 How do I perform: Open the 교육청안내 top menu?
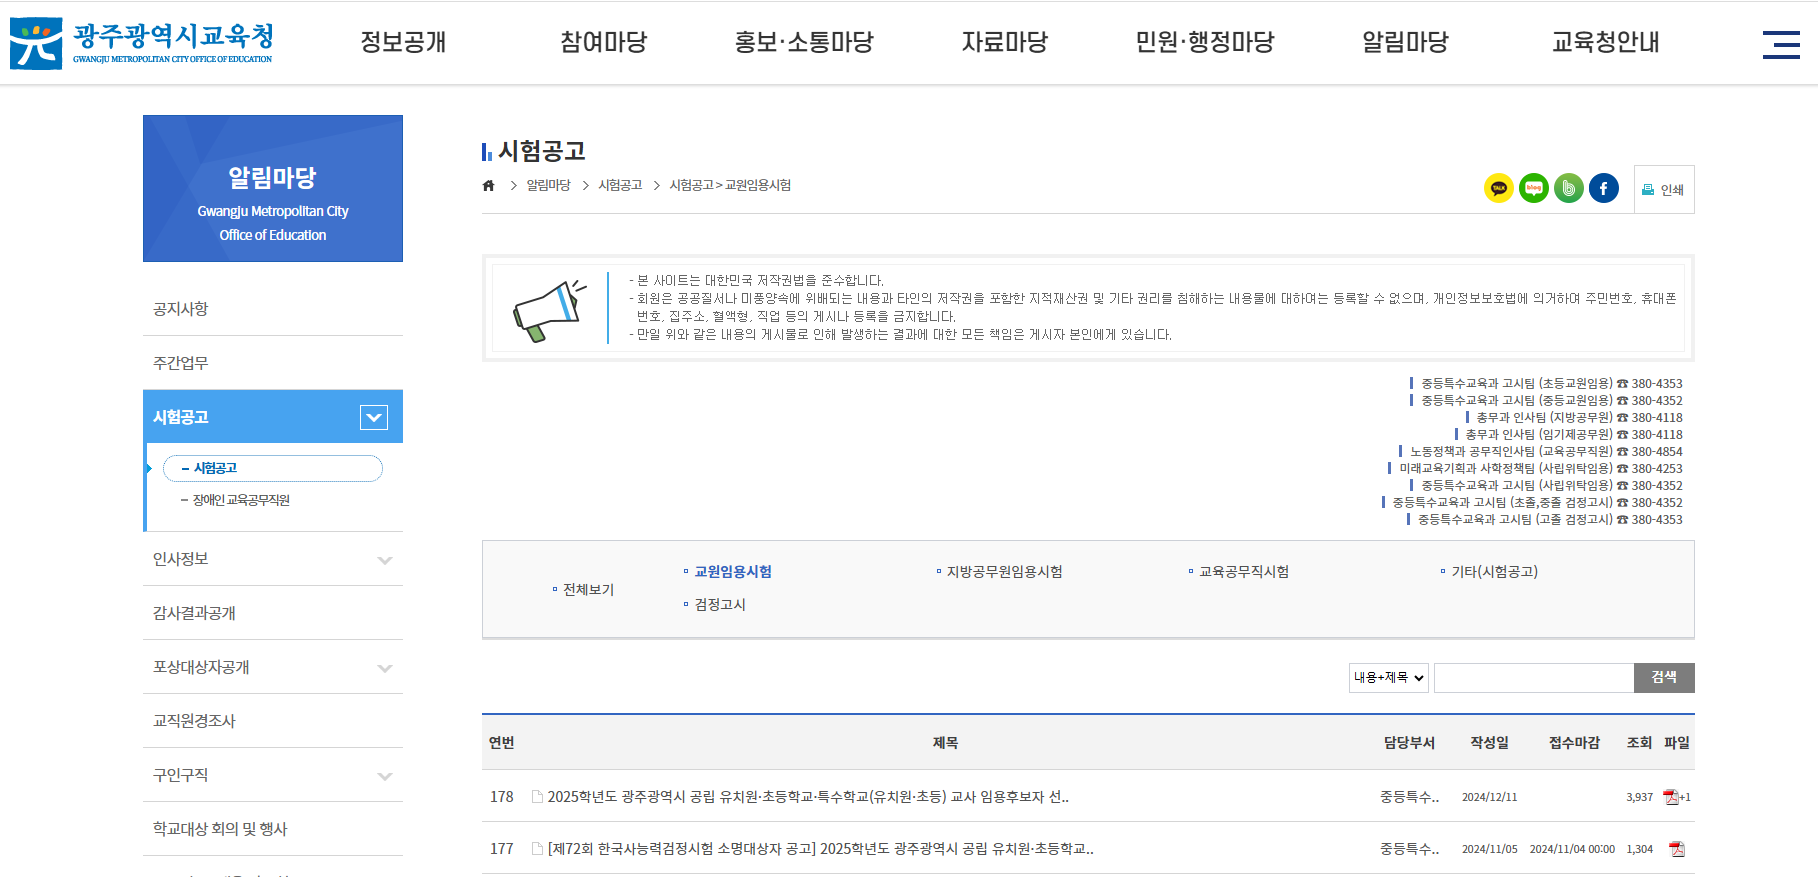1606,42
